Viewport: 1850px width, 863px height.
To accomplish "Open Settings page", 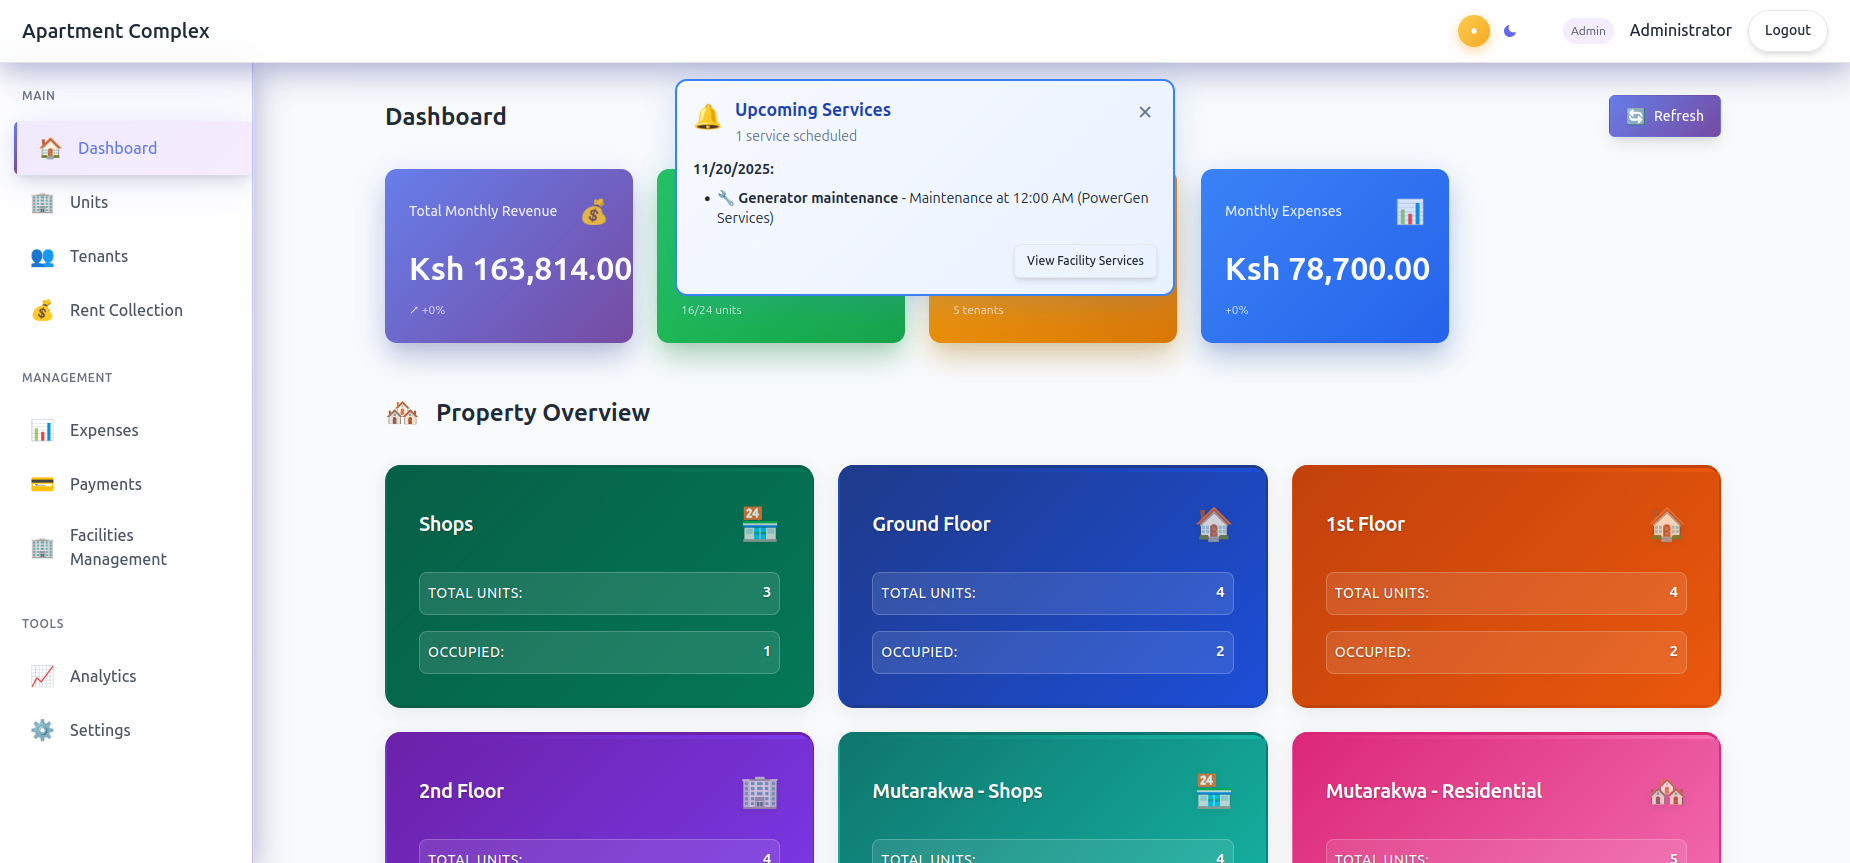I will click(133, 730).
